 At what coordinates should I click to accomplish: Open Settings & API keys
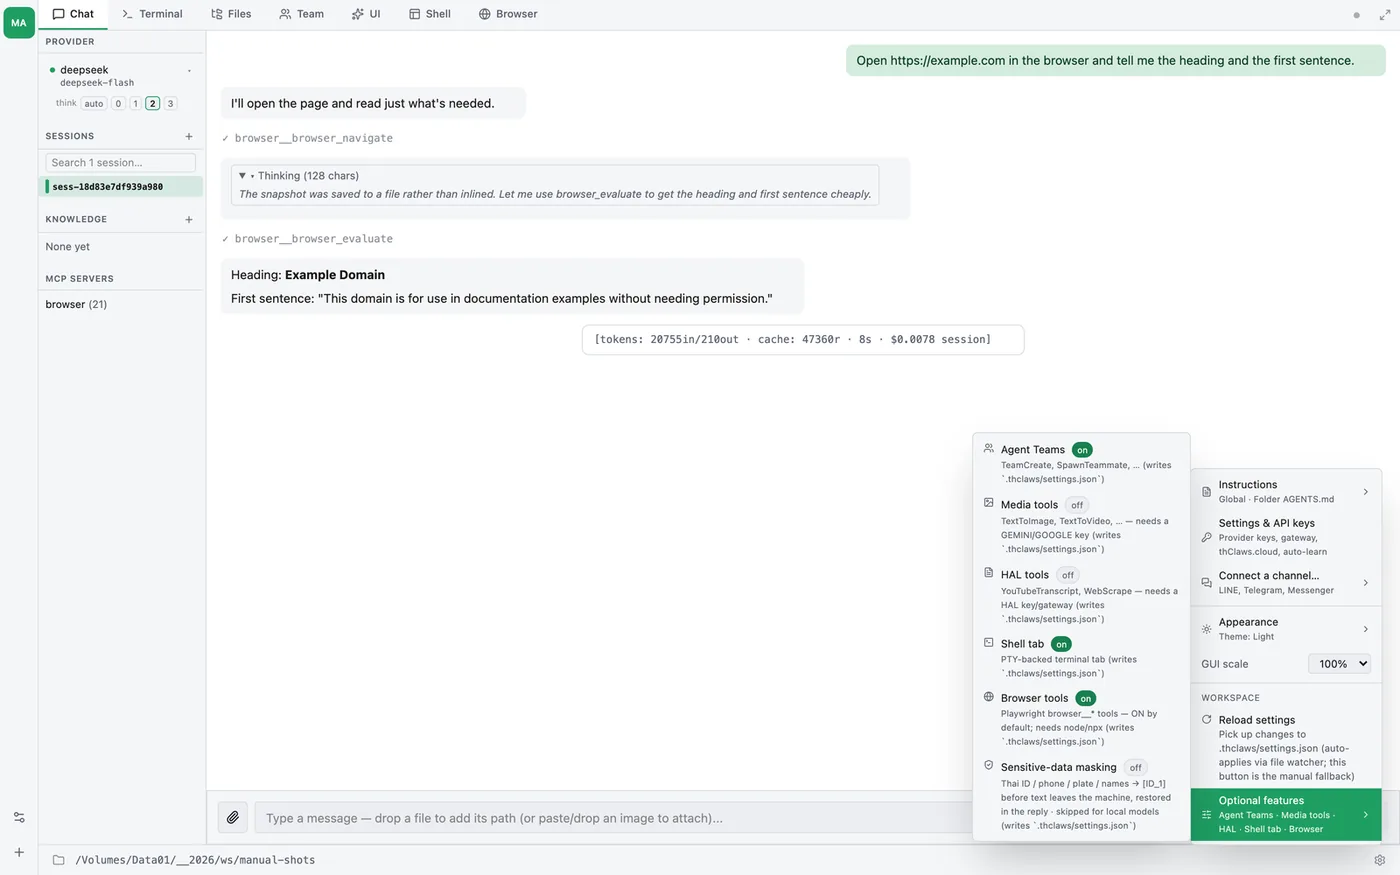tap(1286, 537)
